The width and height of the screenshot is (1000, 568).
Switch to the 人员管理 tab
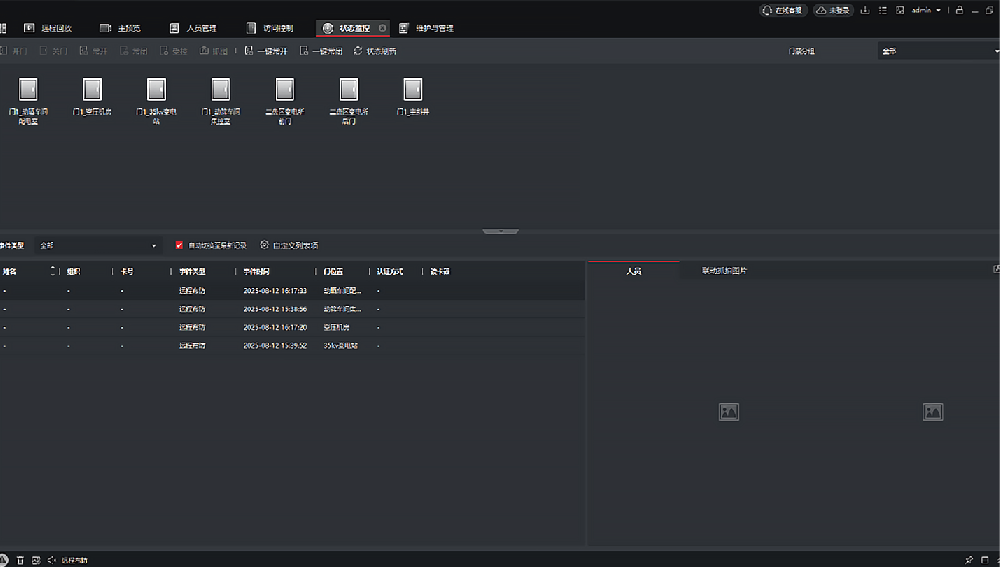tap(193, 28)
